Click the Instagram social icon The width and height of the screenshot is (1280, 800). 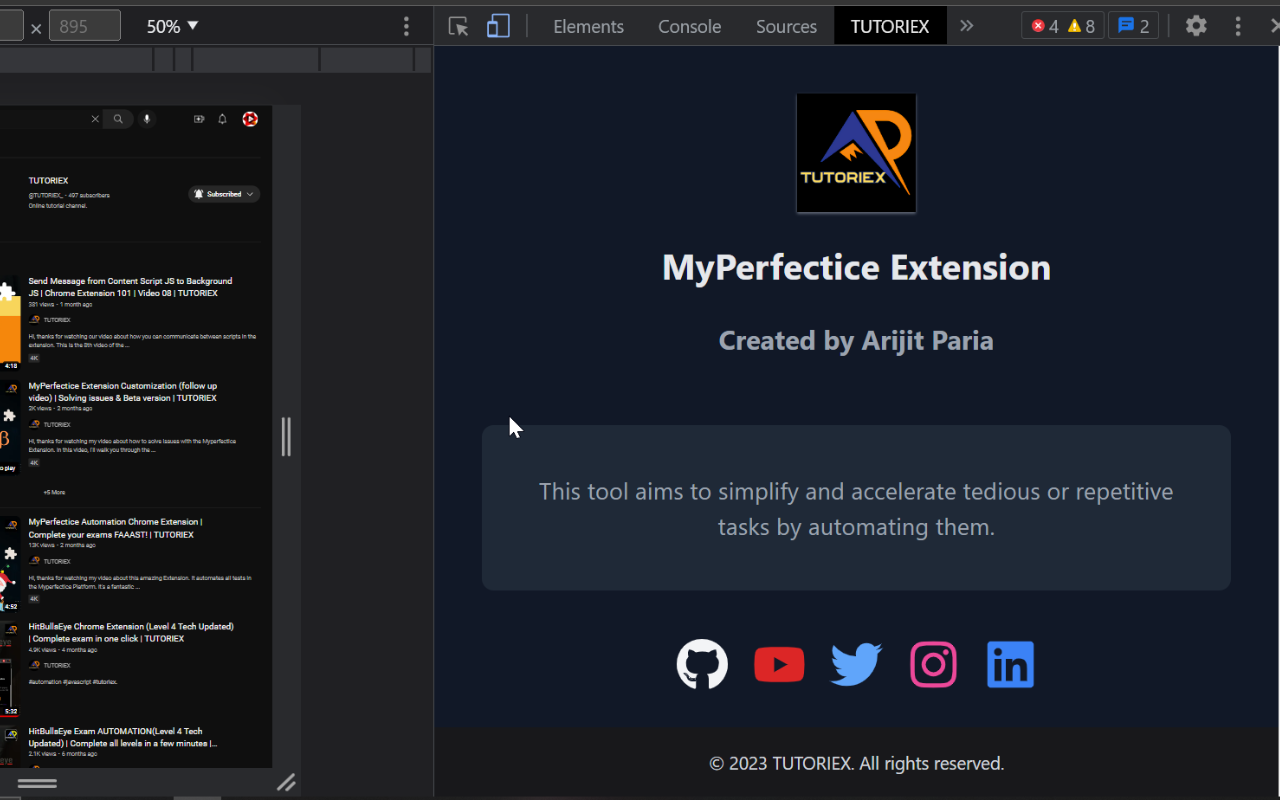pos(933,664)
